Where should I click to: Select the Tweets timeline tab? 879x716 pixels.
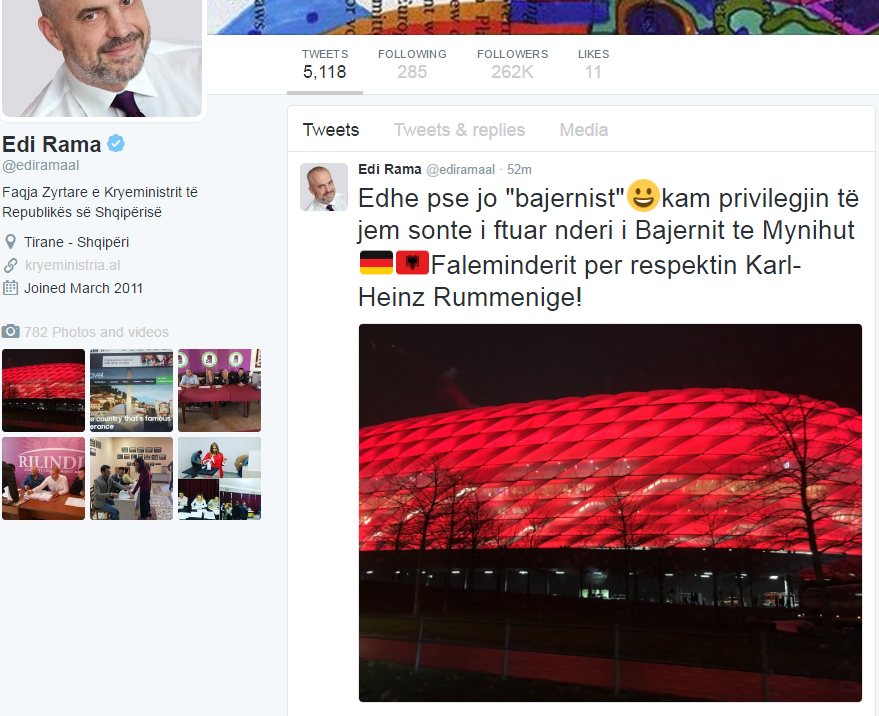[x=331, y=130]
